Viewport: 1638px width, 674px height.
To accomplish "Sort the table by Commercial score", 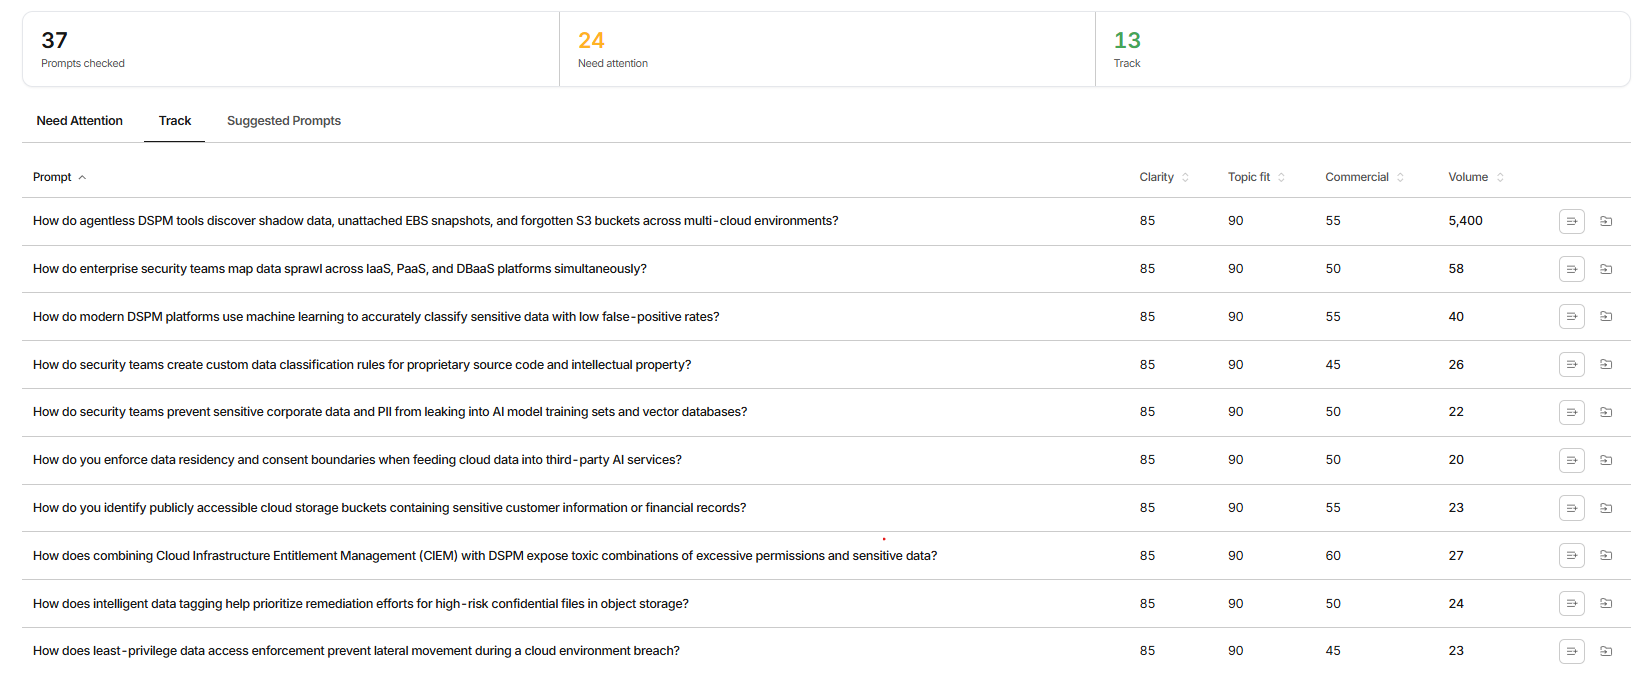I will pyautogui.click(x=1364, y=177).
